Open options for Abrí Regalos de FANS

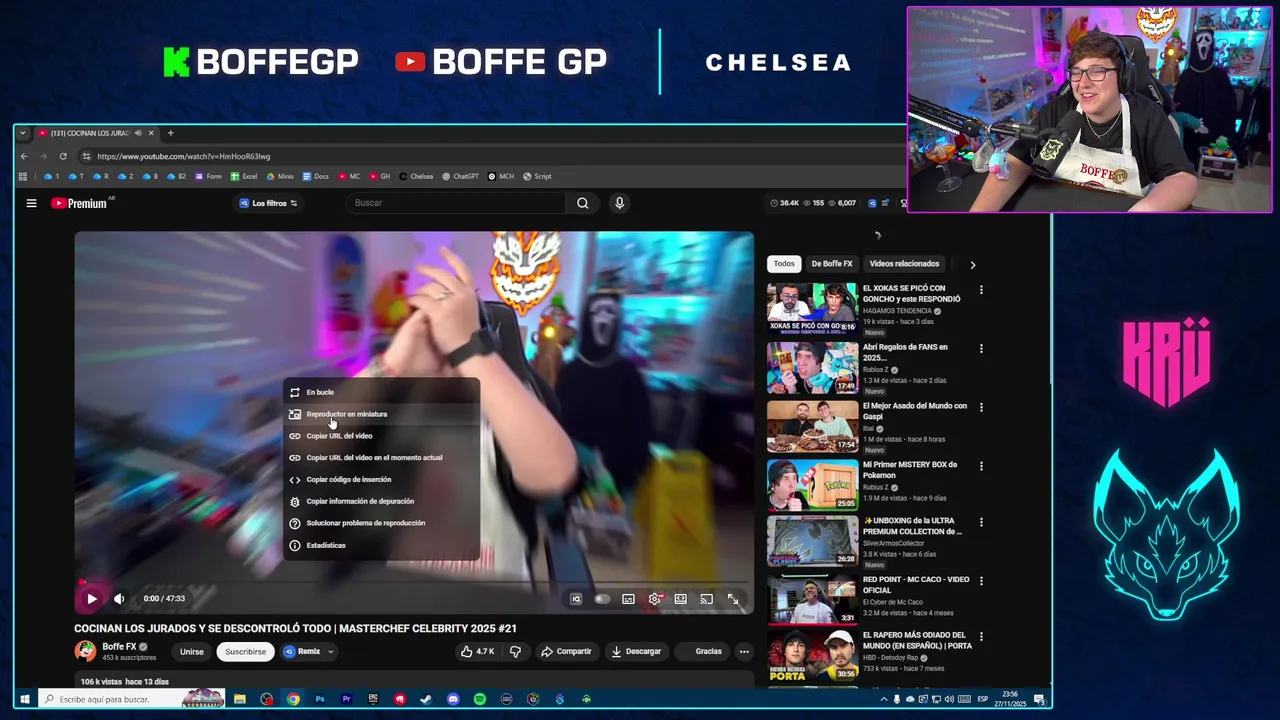[981, 349]
